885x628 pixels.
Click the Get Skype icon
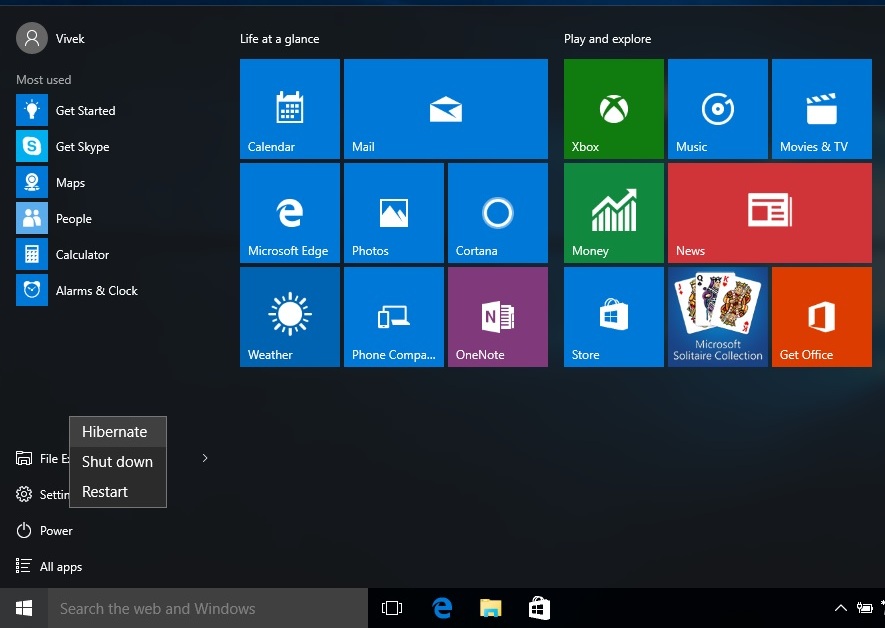[x=32, y=146]
